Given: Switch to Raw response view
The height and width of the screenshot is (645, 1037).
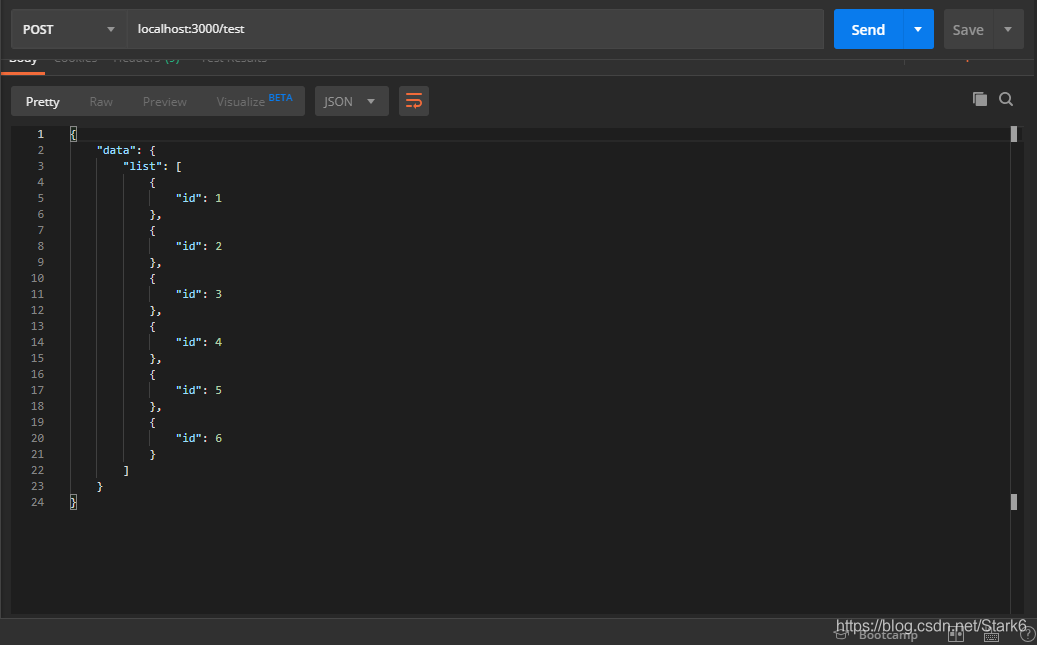Looking at the screenshot, I should pyautogui.click(x=100, y=101).
